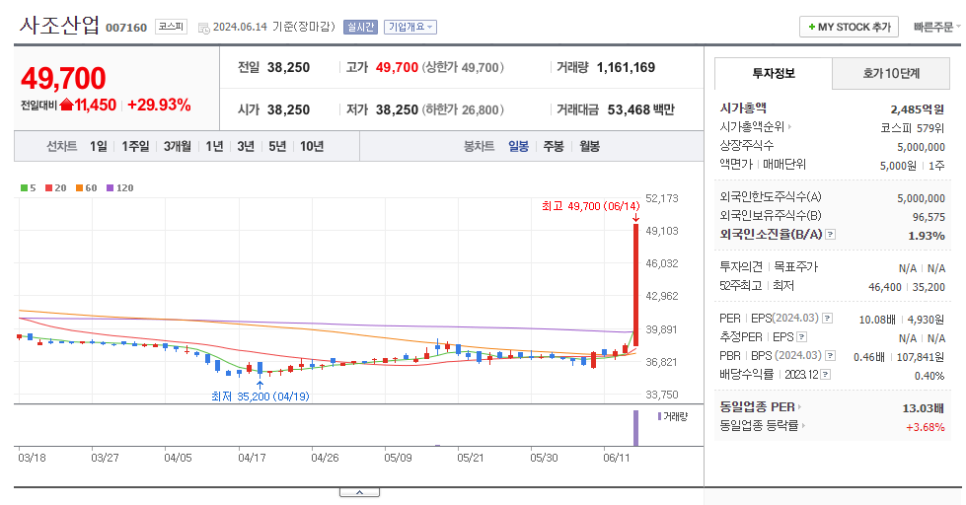Click purple 120-day moving average legend

click(x=120, y=188)
